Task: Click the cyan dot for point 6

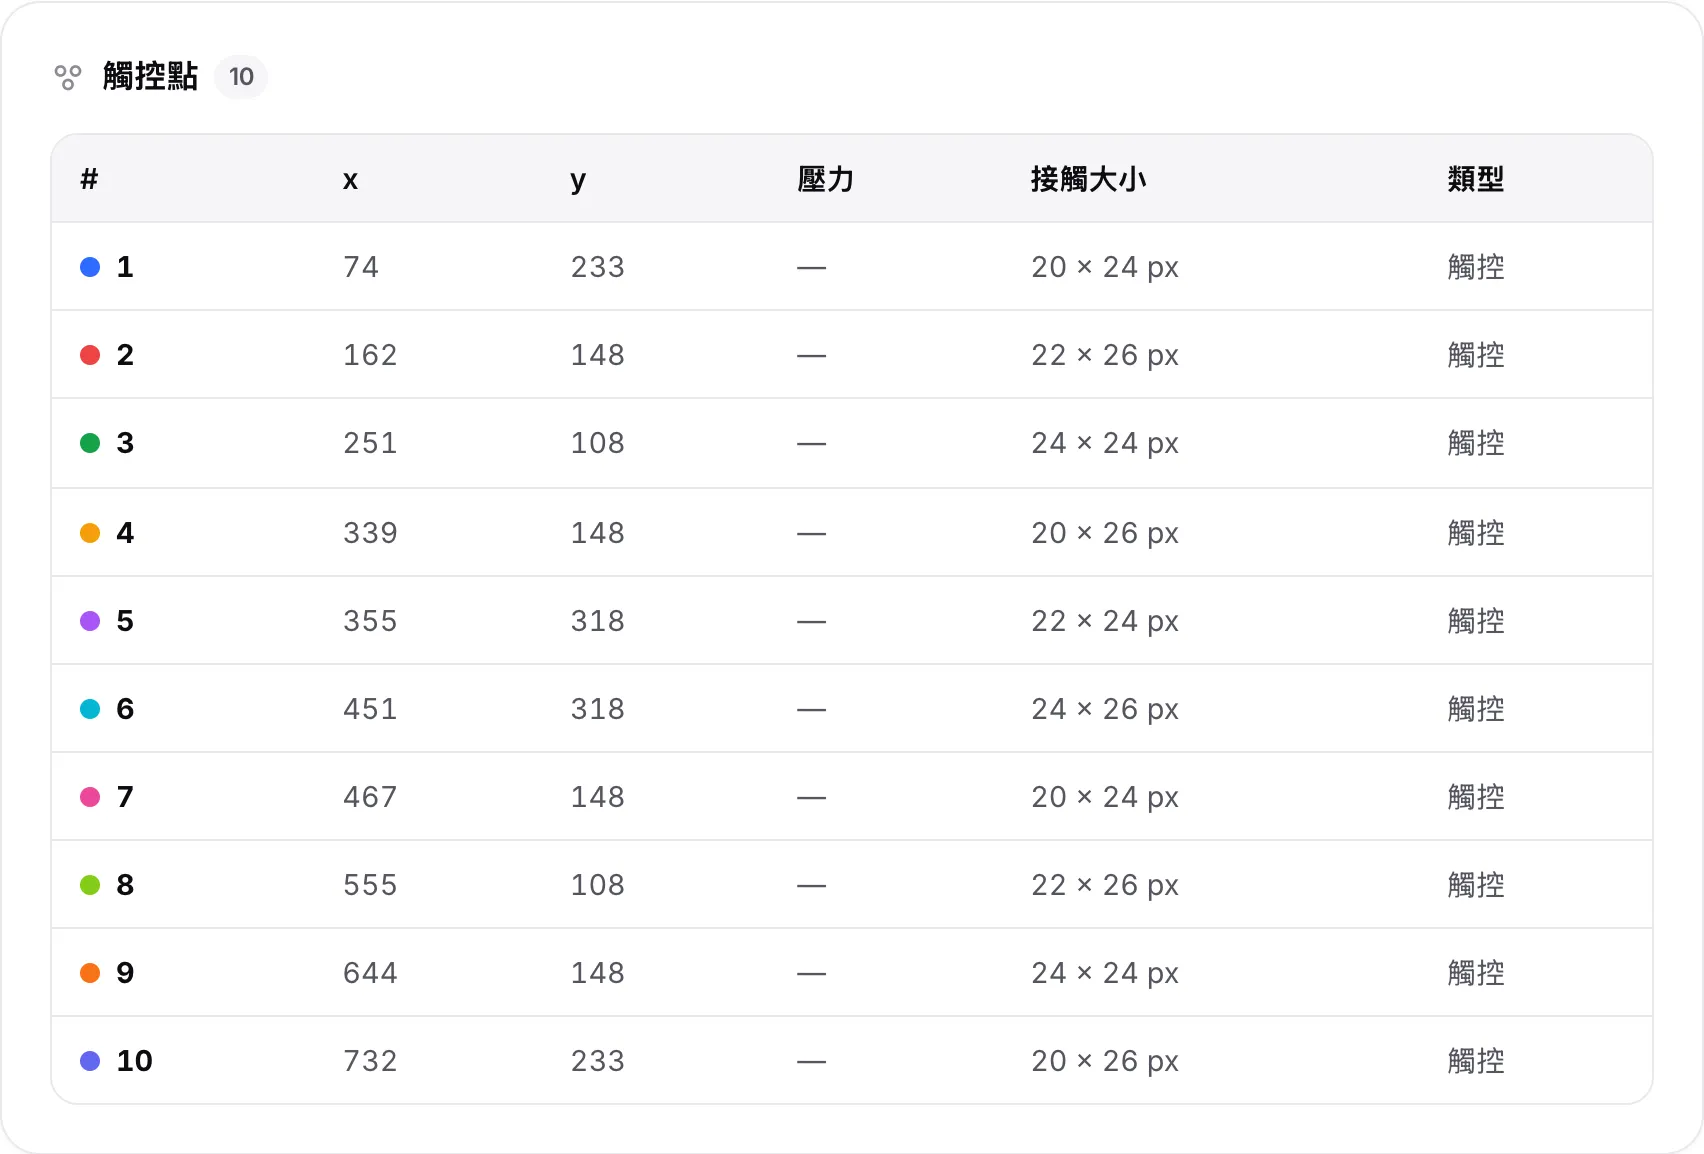Action: click(90, 709)
